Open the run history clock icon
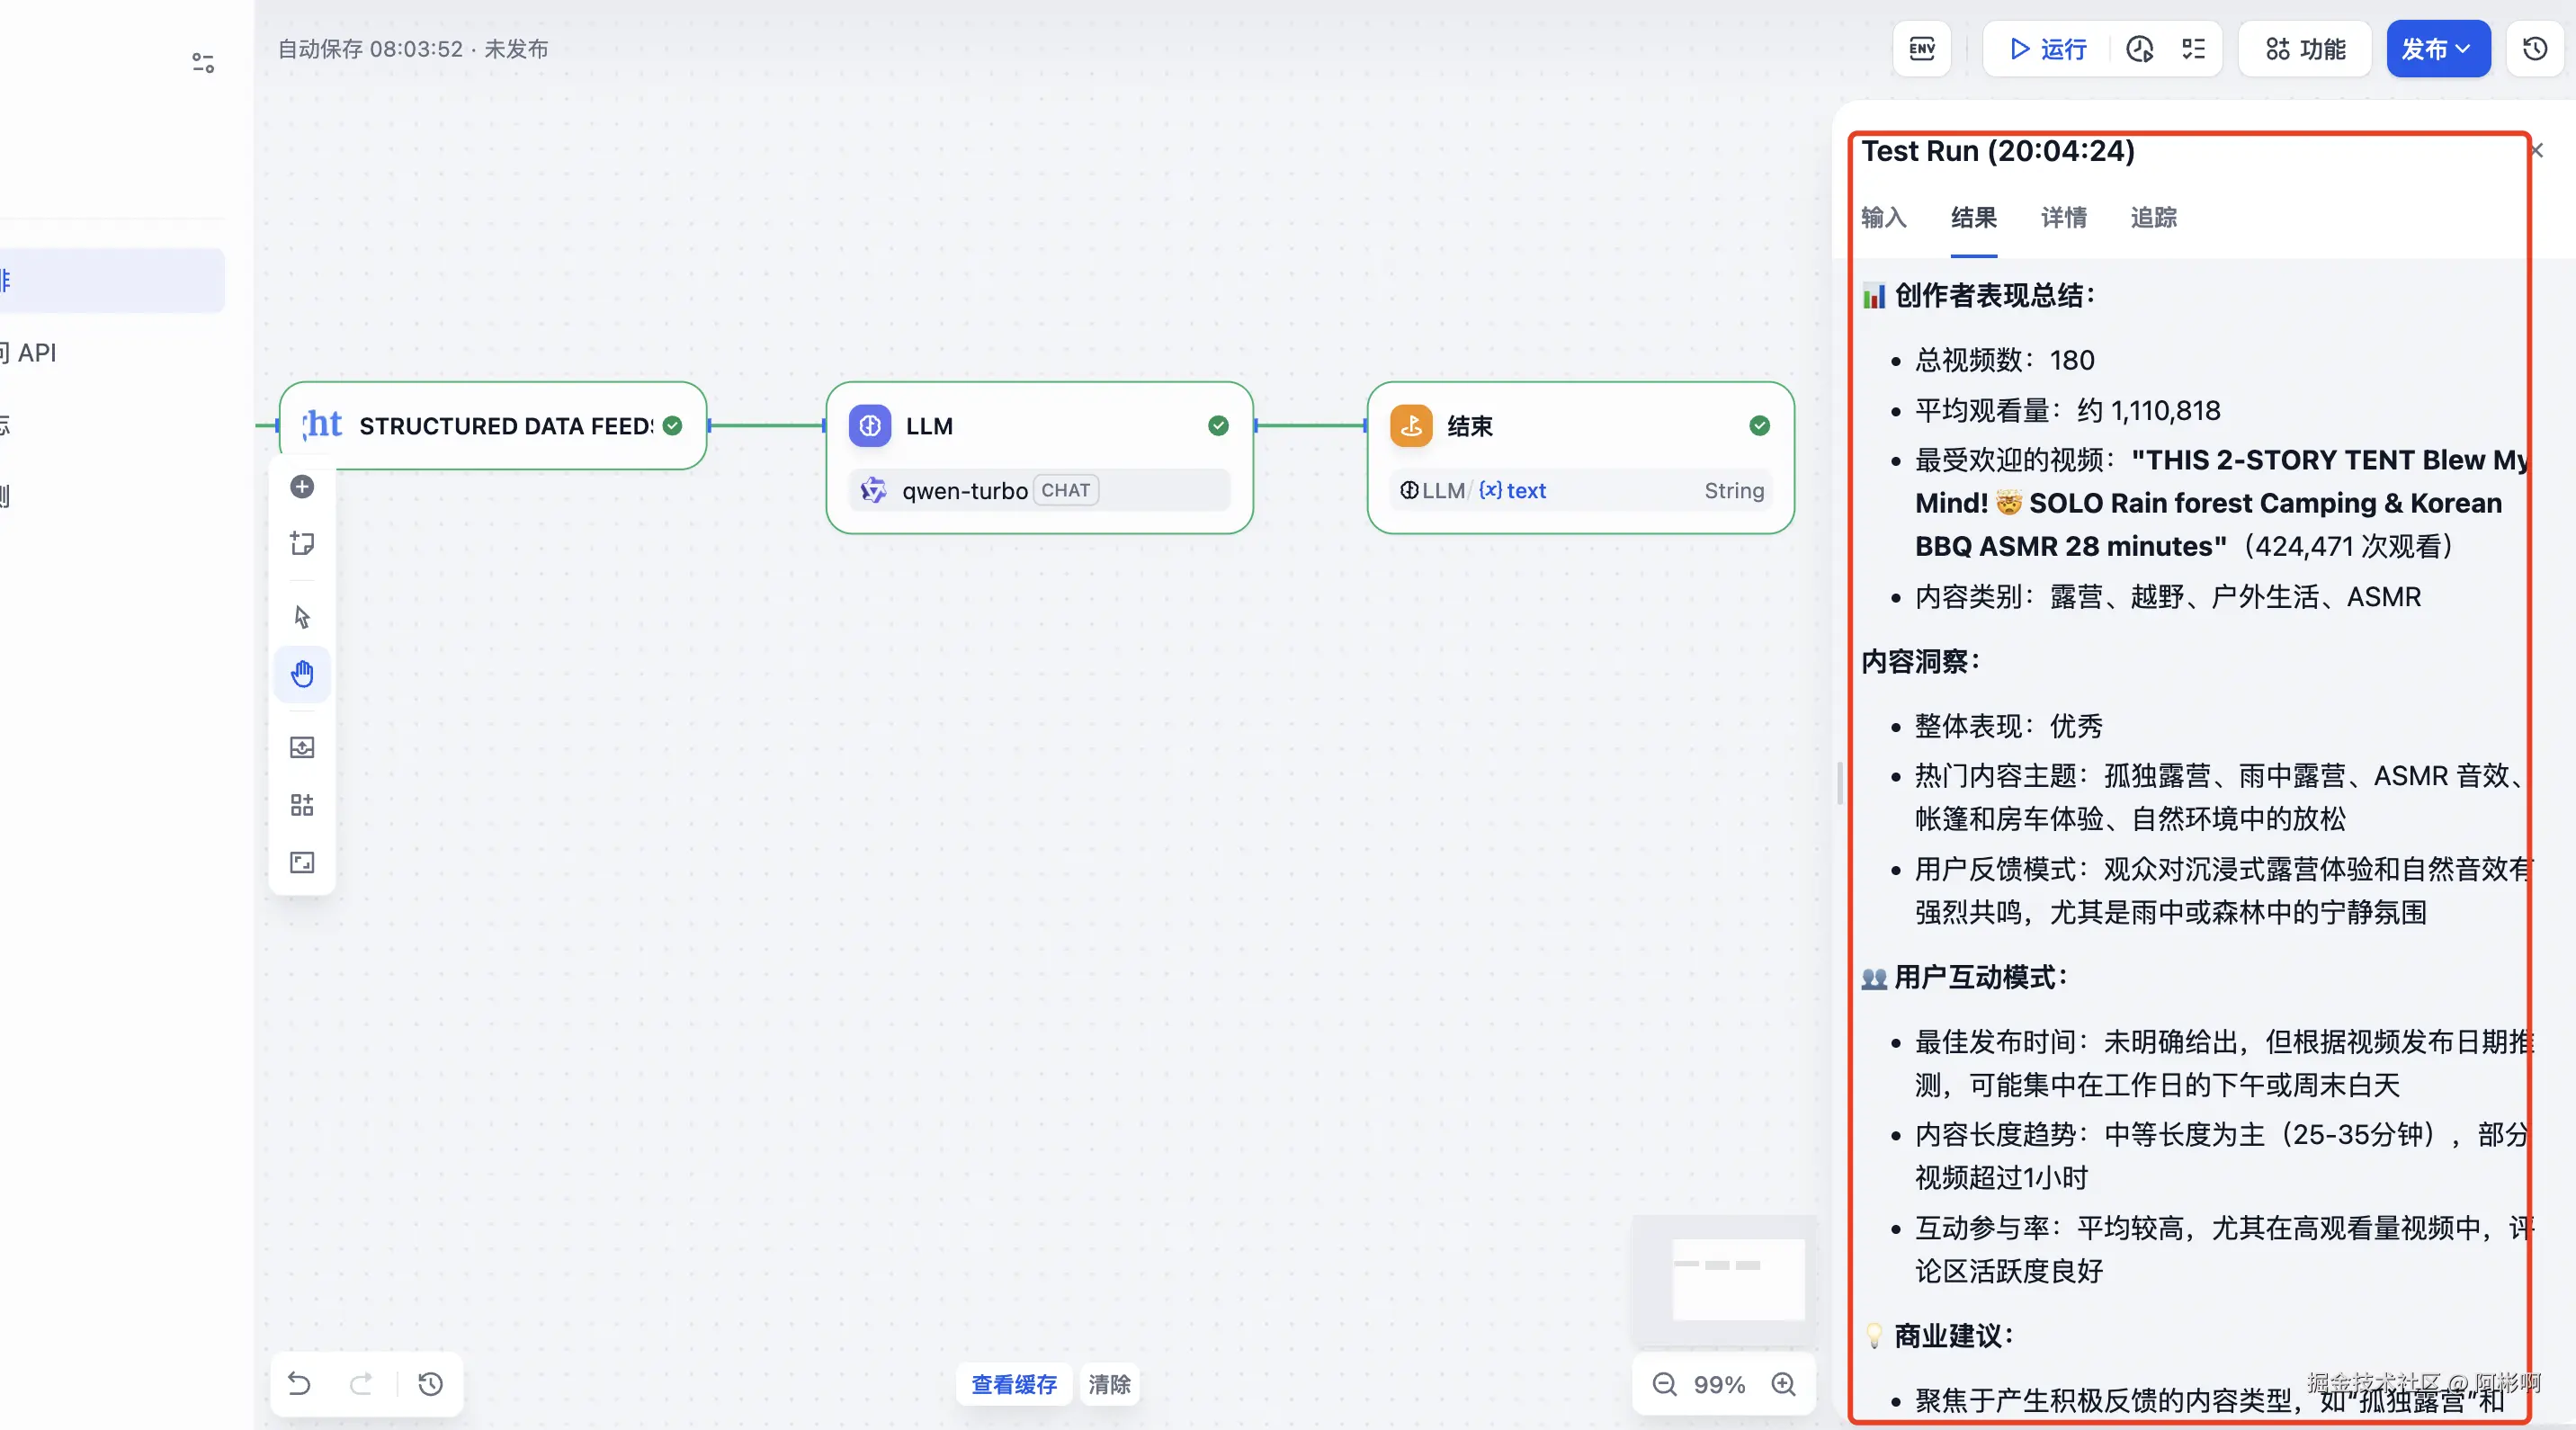Image resolution: width=2576 pixels, height=1430 pixels. (x=2139, y=49)
